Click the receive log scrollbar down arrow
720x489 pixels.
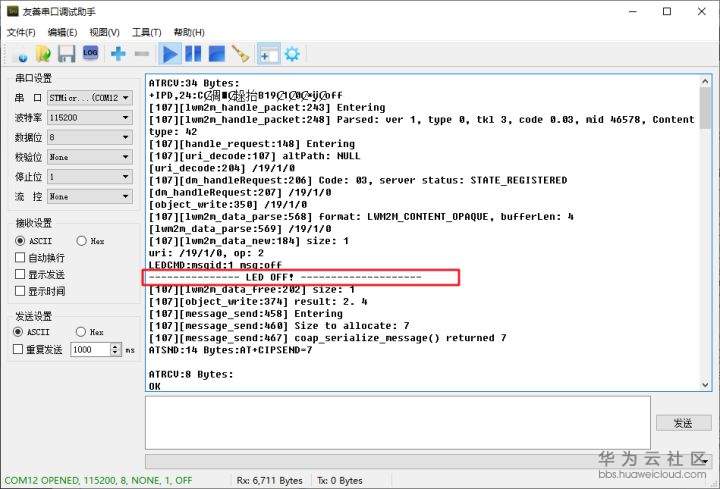coord(705,385)
